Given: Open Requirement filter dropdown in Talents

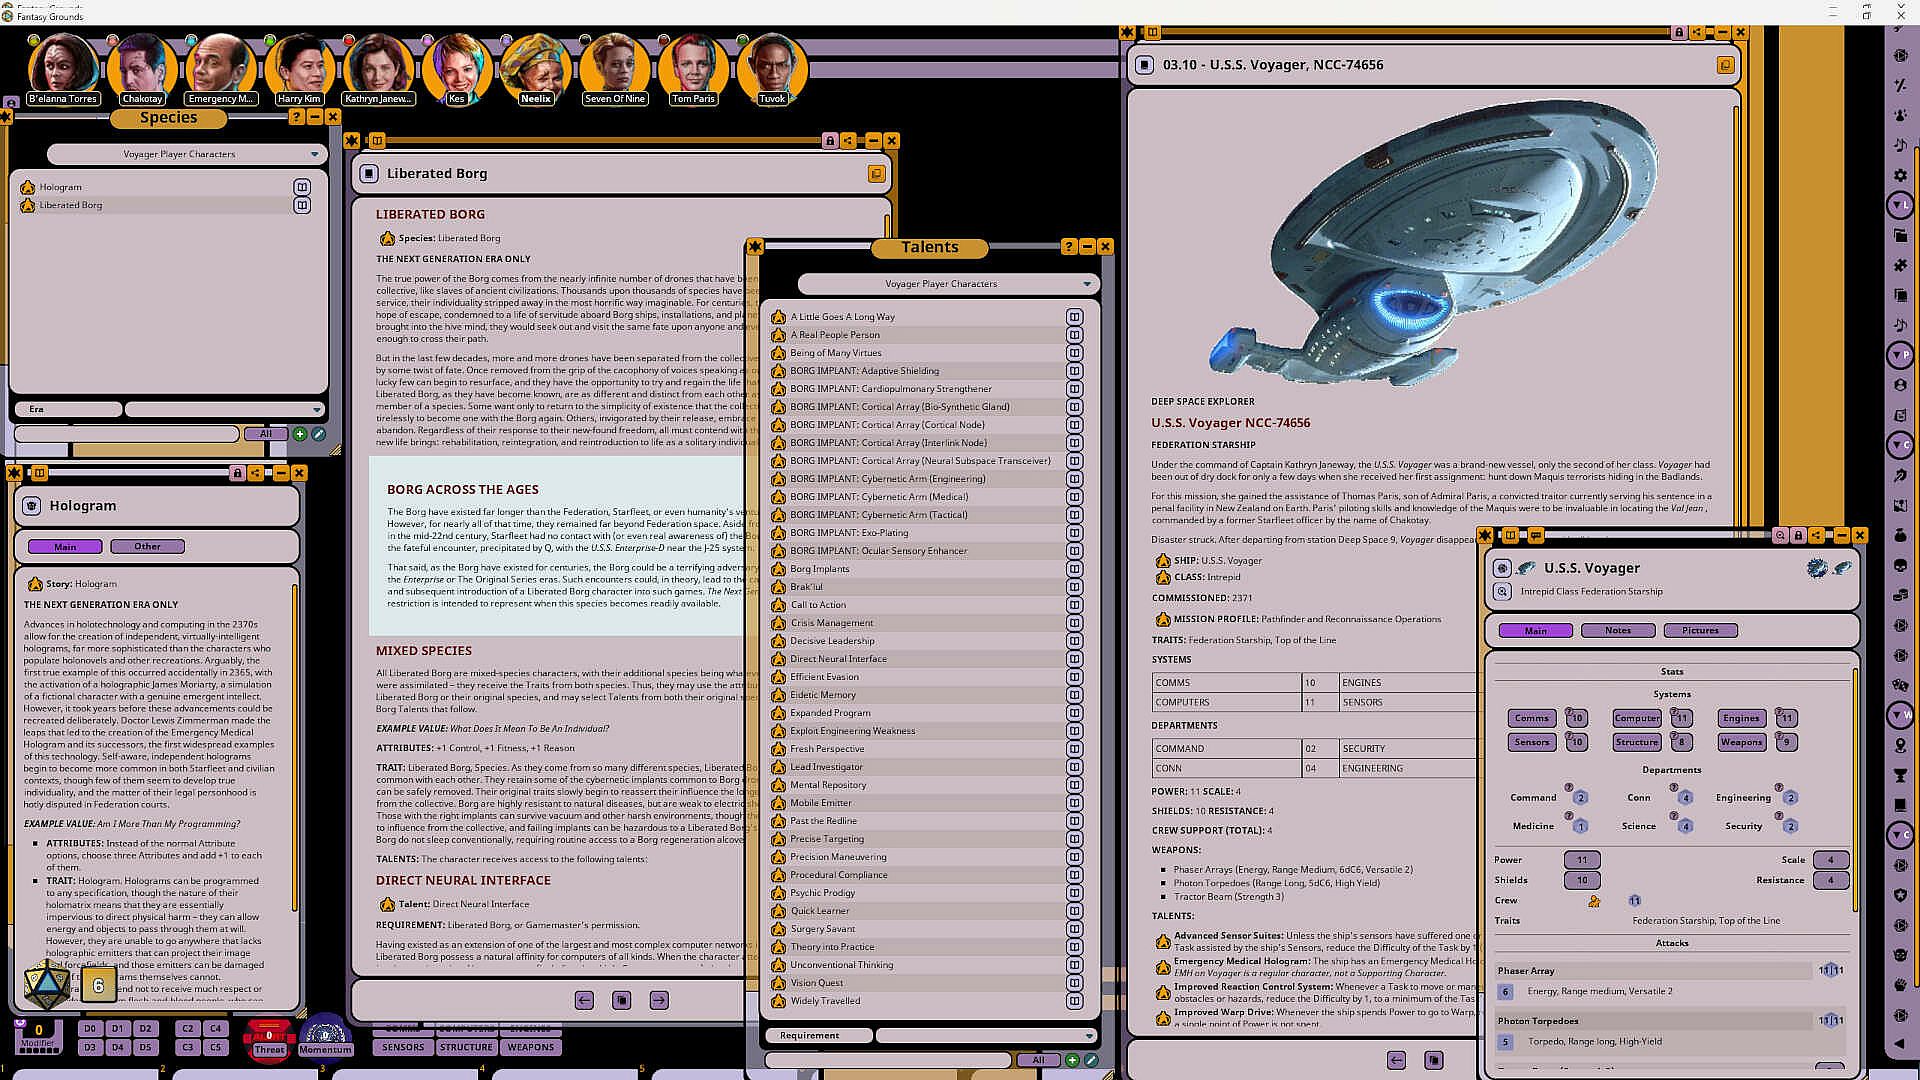Looking at the screenshot, I should (x=1089, y=1036).
